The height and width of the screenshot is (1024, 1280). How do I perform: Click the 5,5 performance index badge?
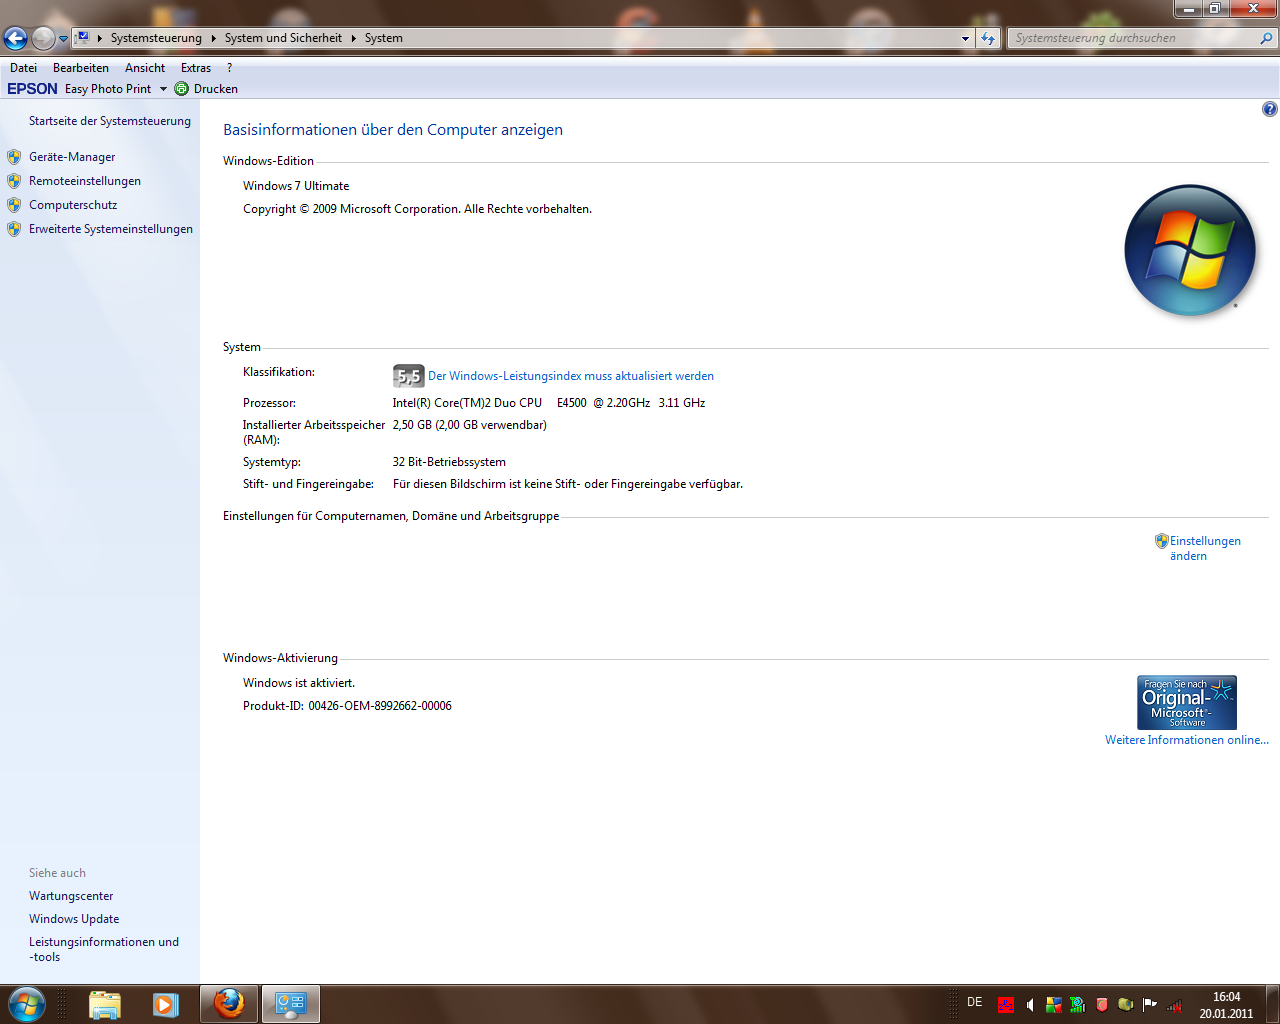tap(408, 376)
